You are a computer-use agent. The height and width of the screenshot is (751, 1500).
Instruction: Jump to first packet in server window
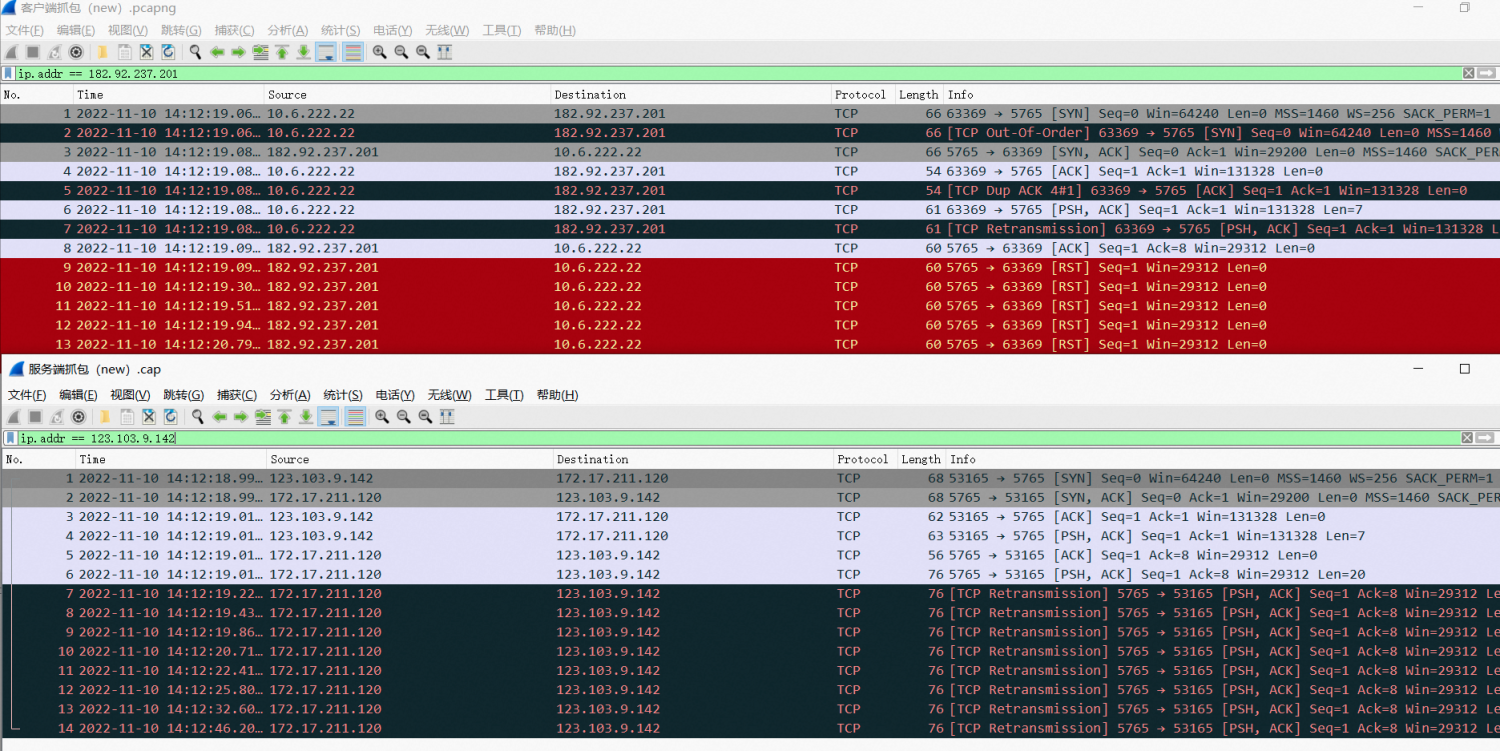284,417
